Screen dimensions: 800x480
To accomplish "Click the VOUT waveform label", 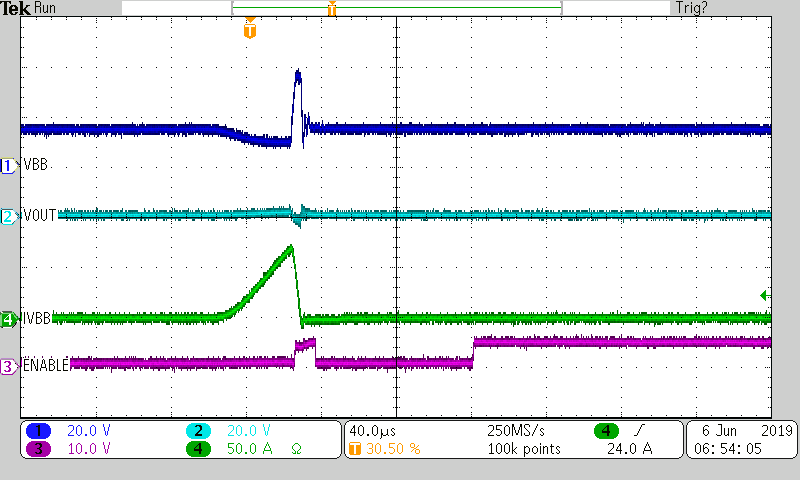I will pos(40,215).
